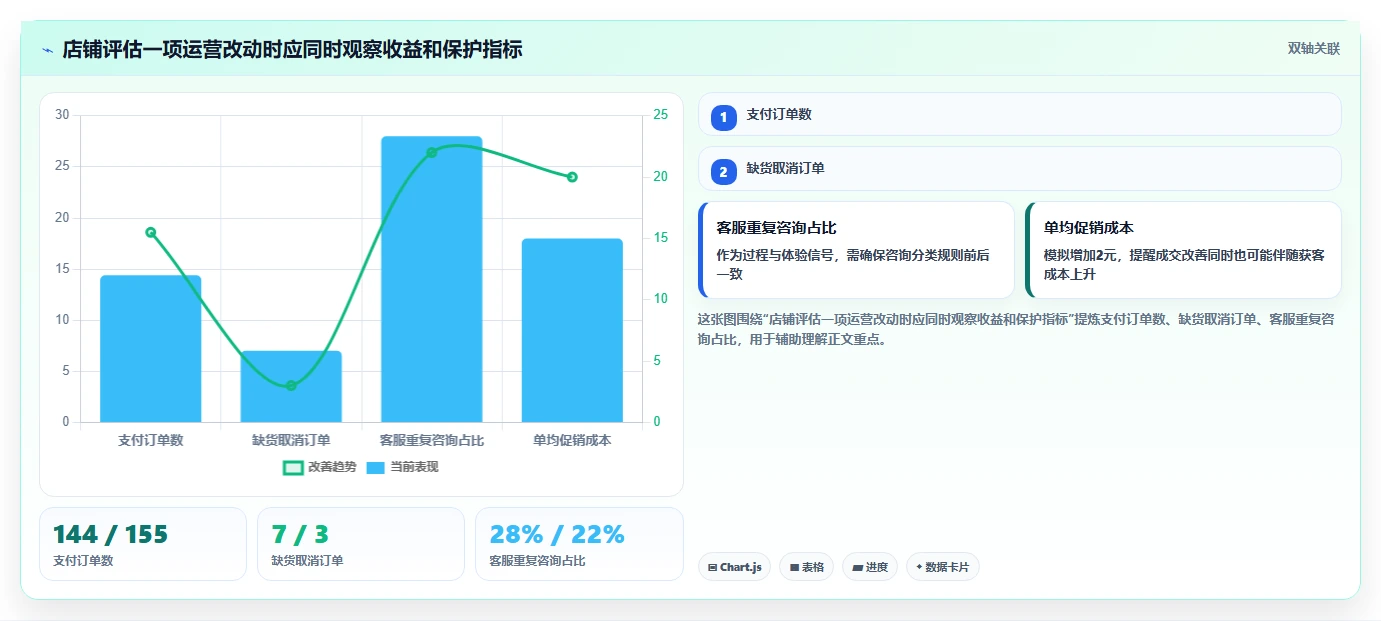Viewport: 1381px width, 621px height.
Task: Click the 单均促销成本 x-axis label
Action: tap(572, 440)
